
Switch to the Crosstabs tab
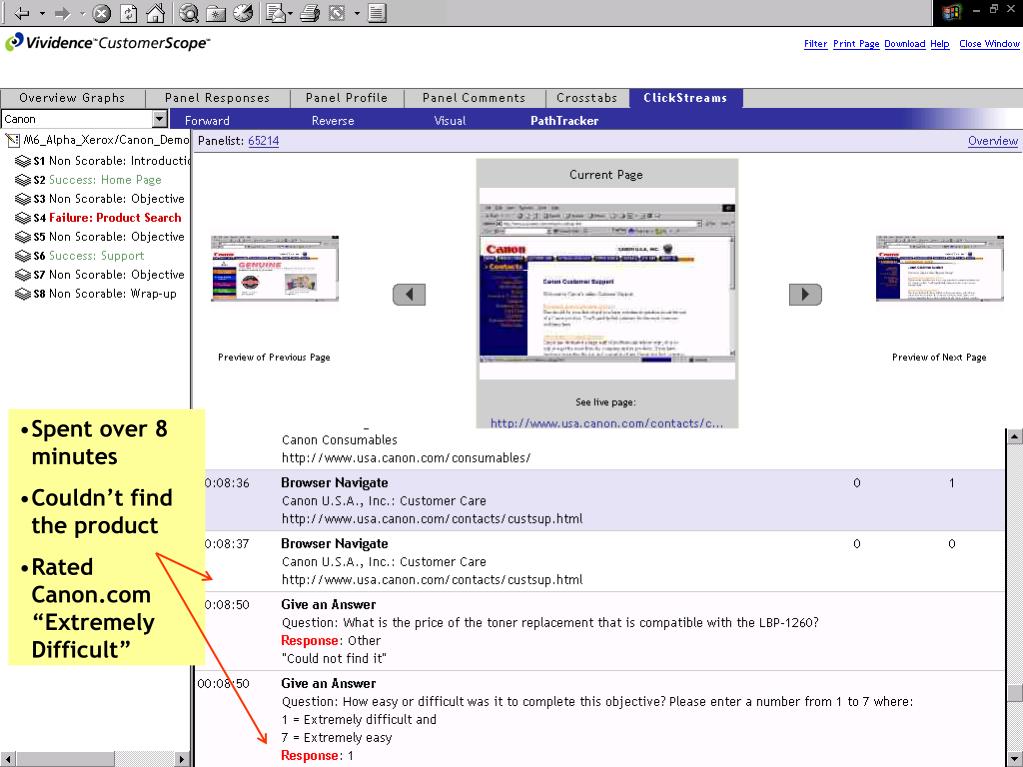(x=587, y=98)
